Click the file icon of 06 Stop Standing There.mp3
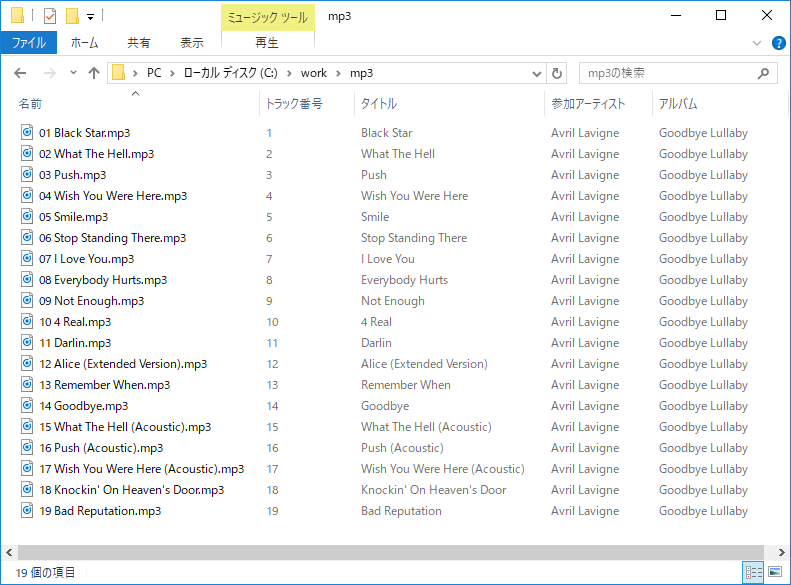 27,238
